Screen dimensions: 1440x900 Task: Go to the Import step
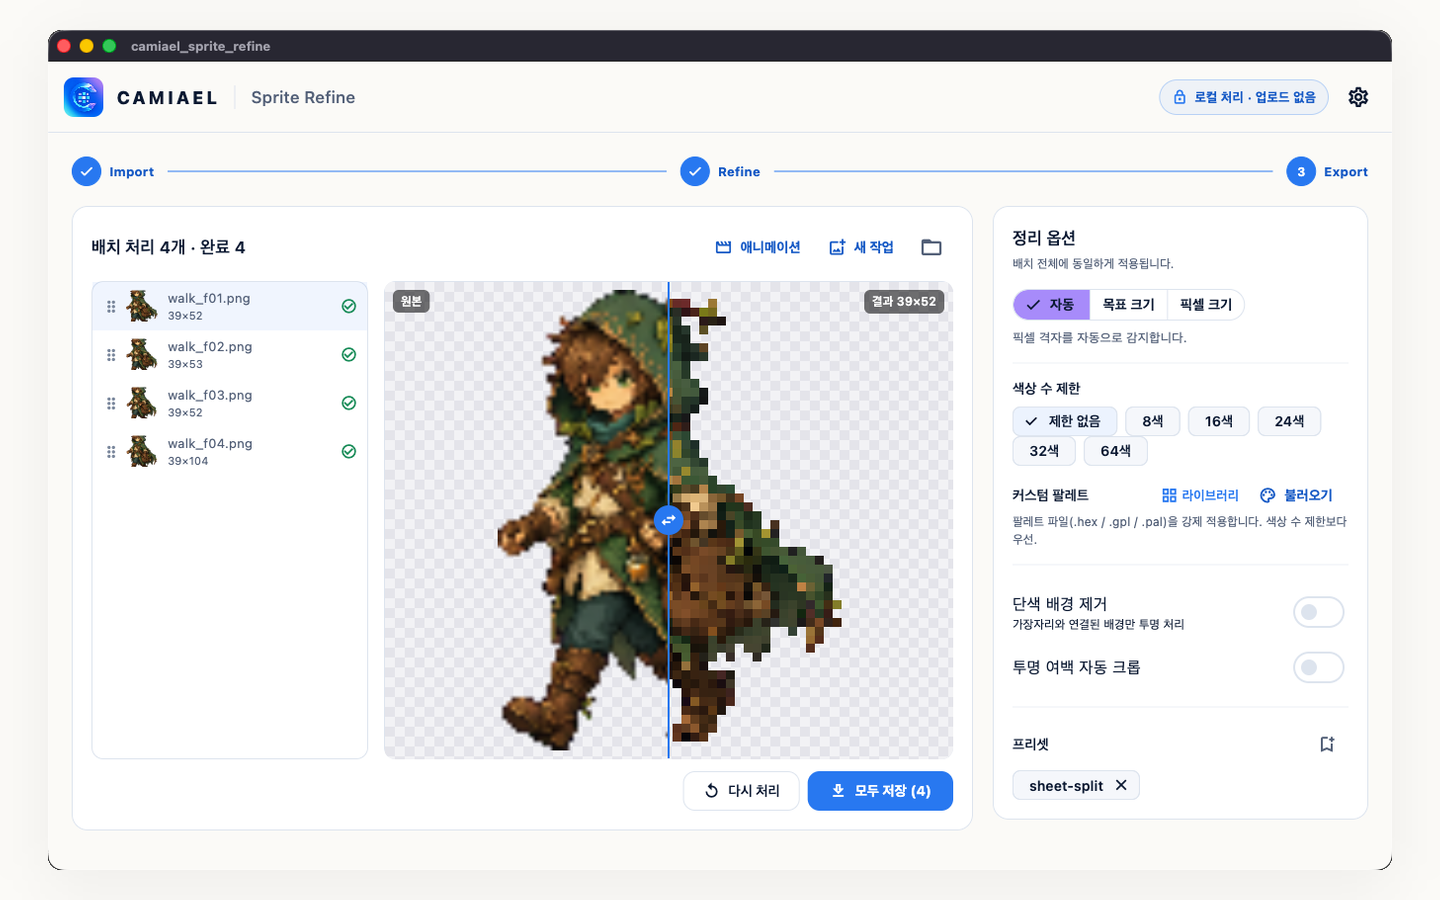(x=113, y=172)
